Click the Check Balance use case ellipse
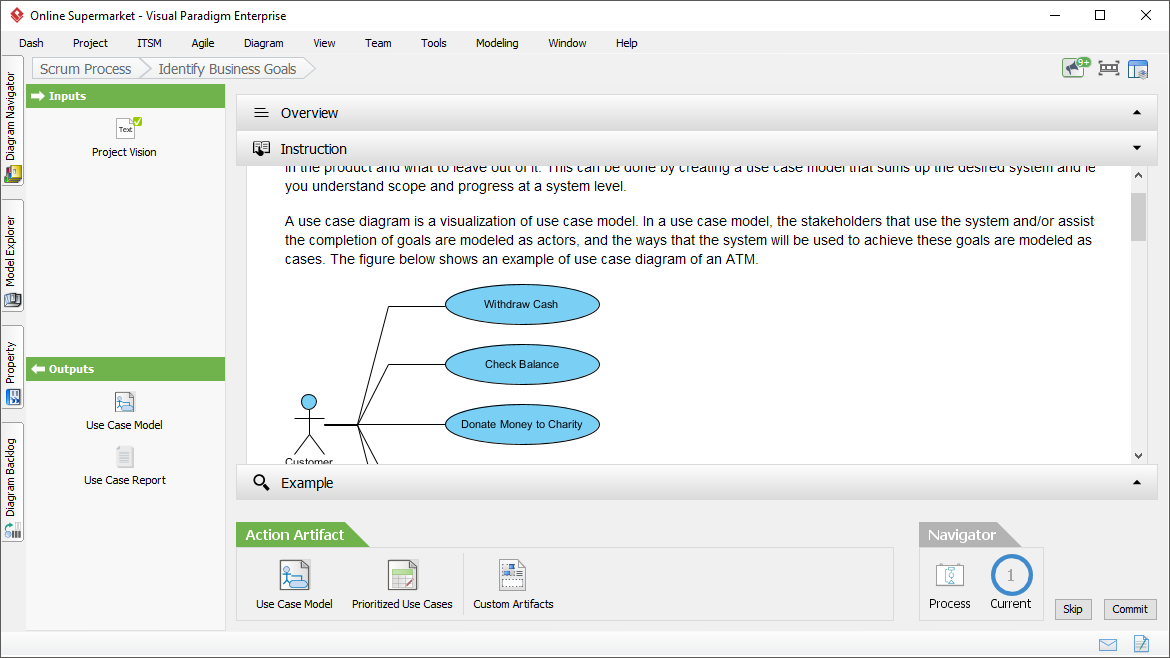This screenshot has height=658, width=1170. tap(522, 364)
